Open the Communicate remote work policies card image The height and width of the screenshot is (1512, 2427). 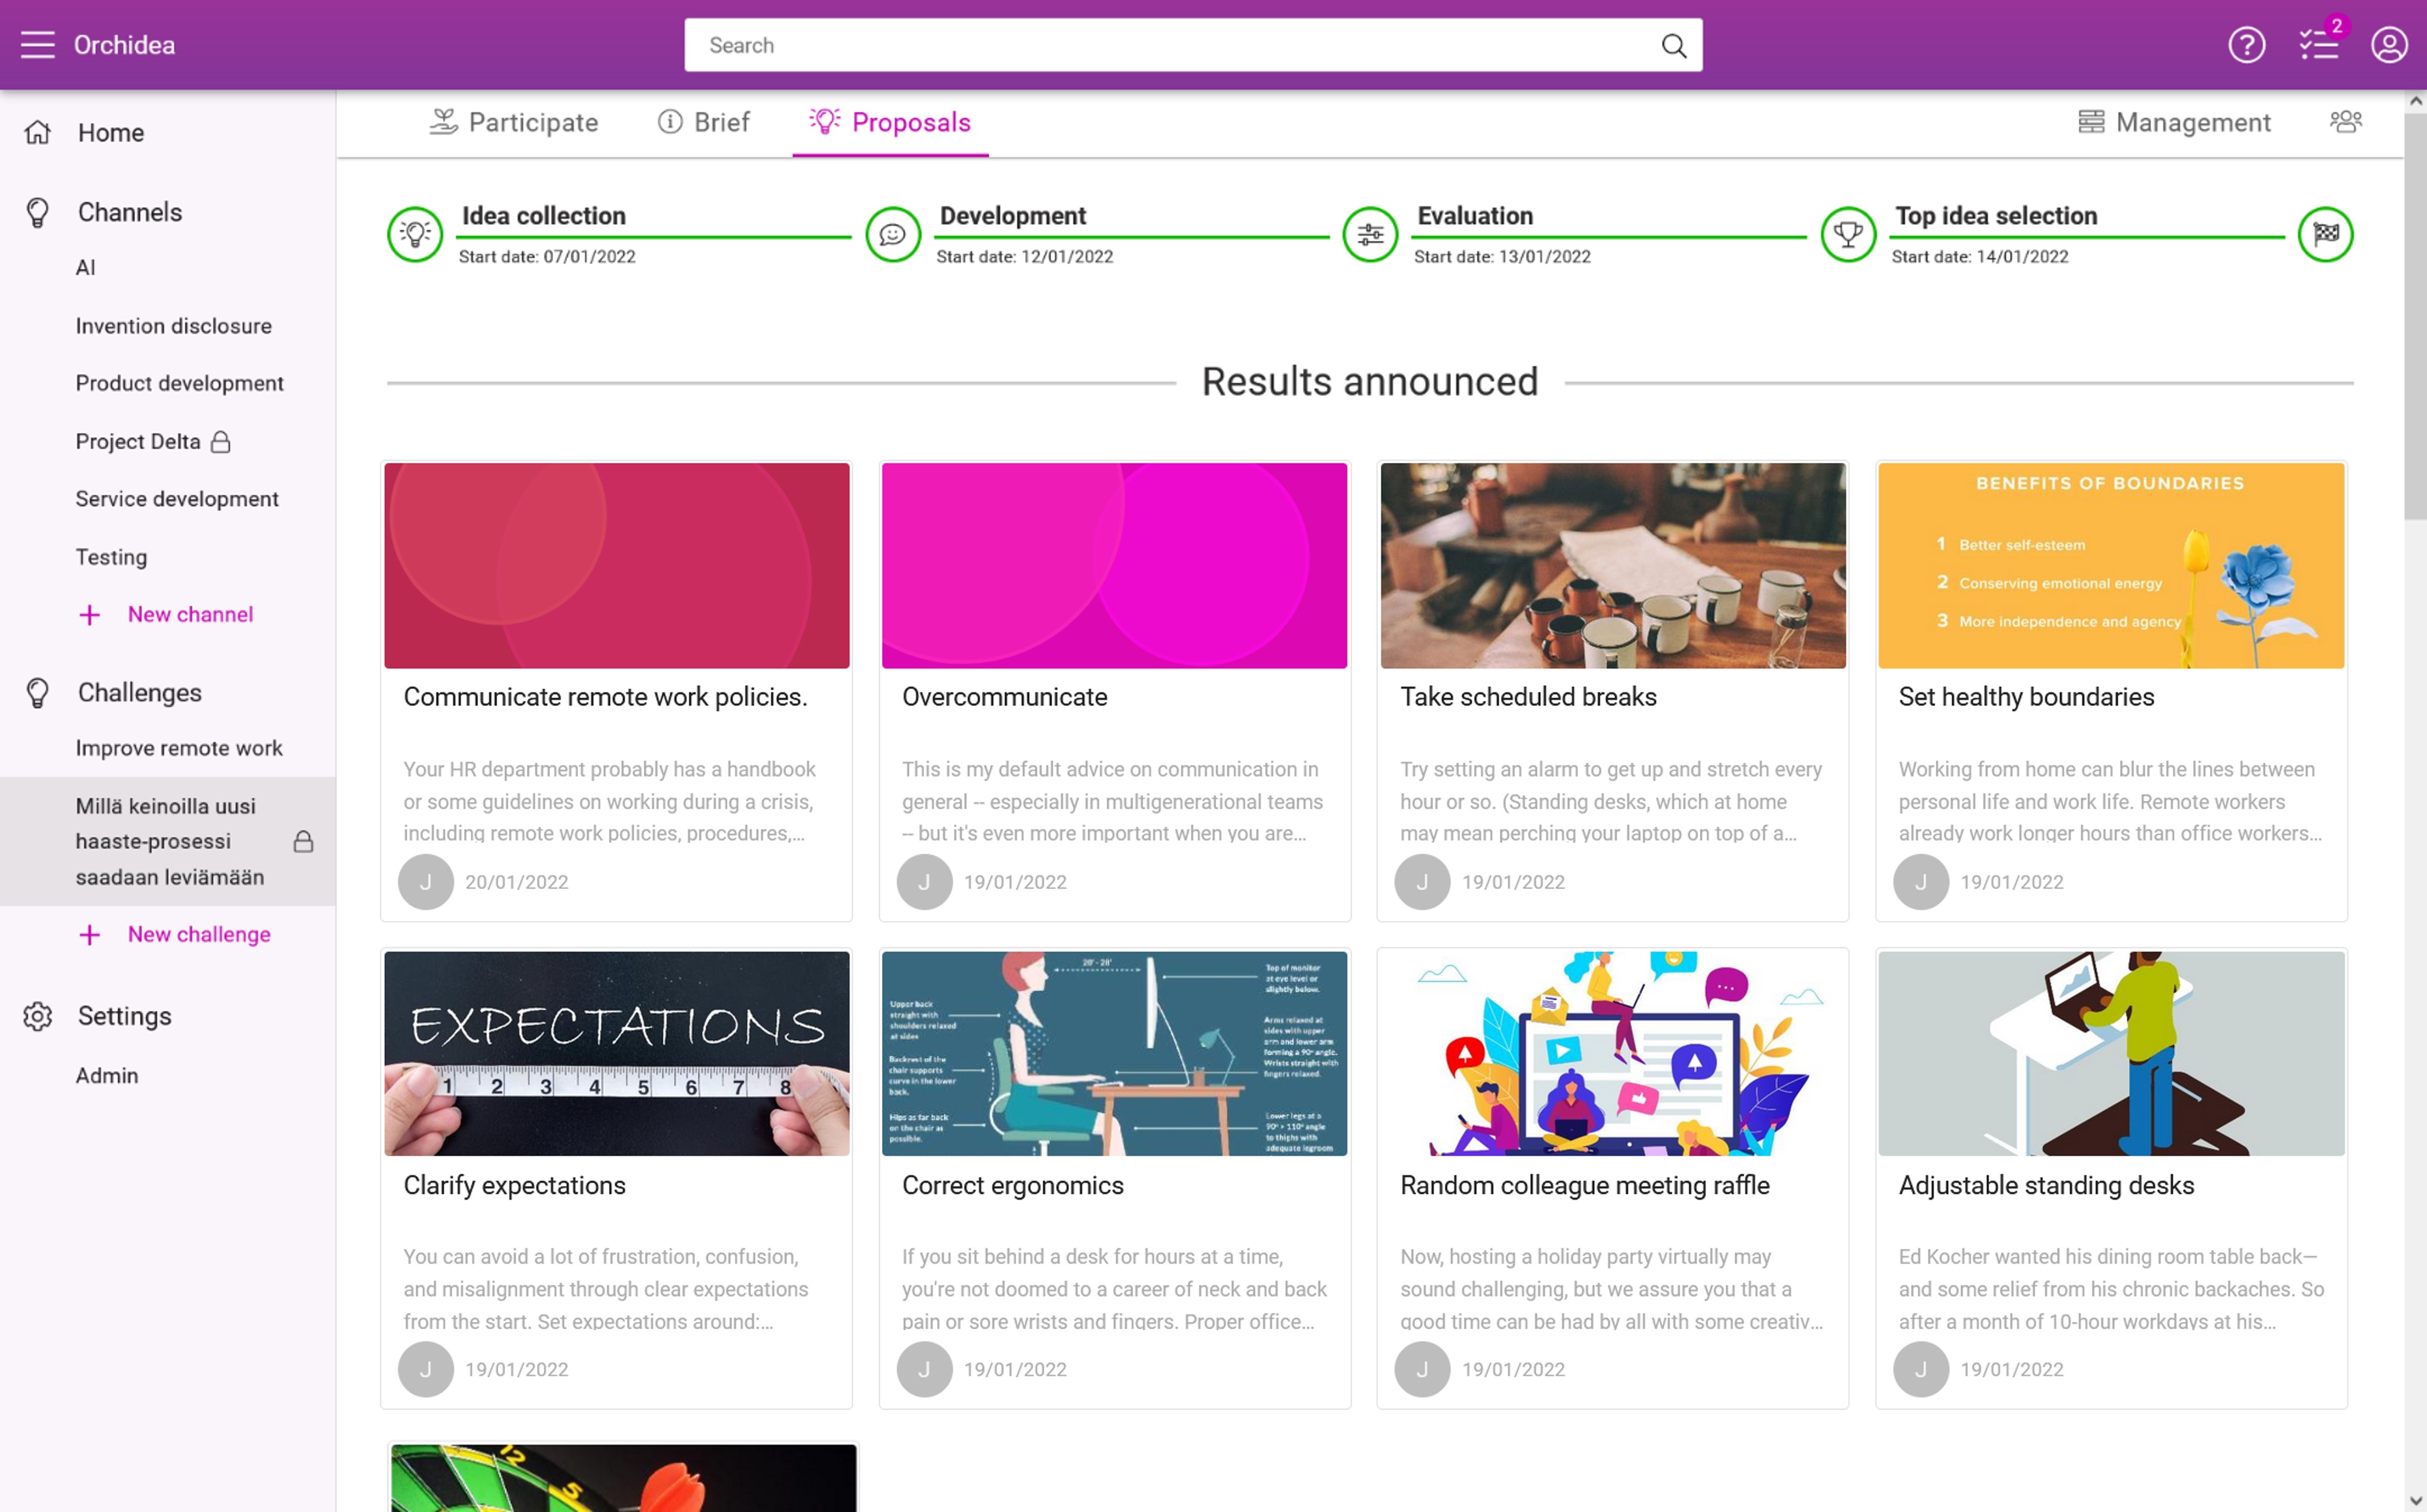pyautogui.click(x=616, y=565)
